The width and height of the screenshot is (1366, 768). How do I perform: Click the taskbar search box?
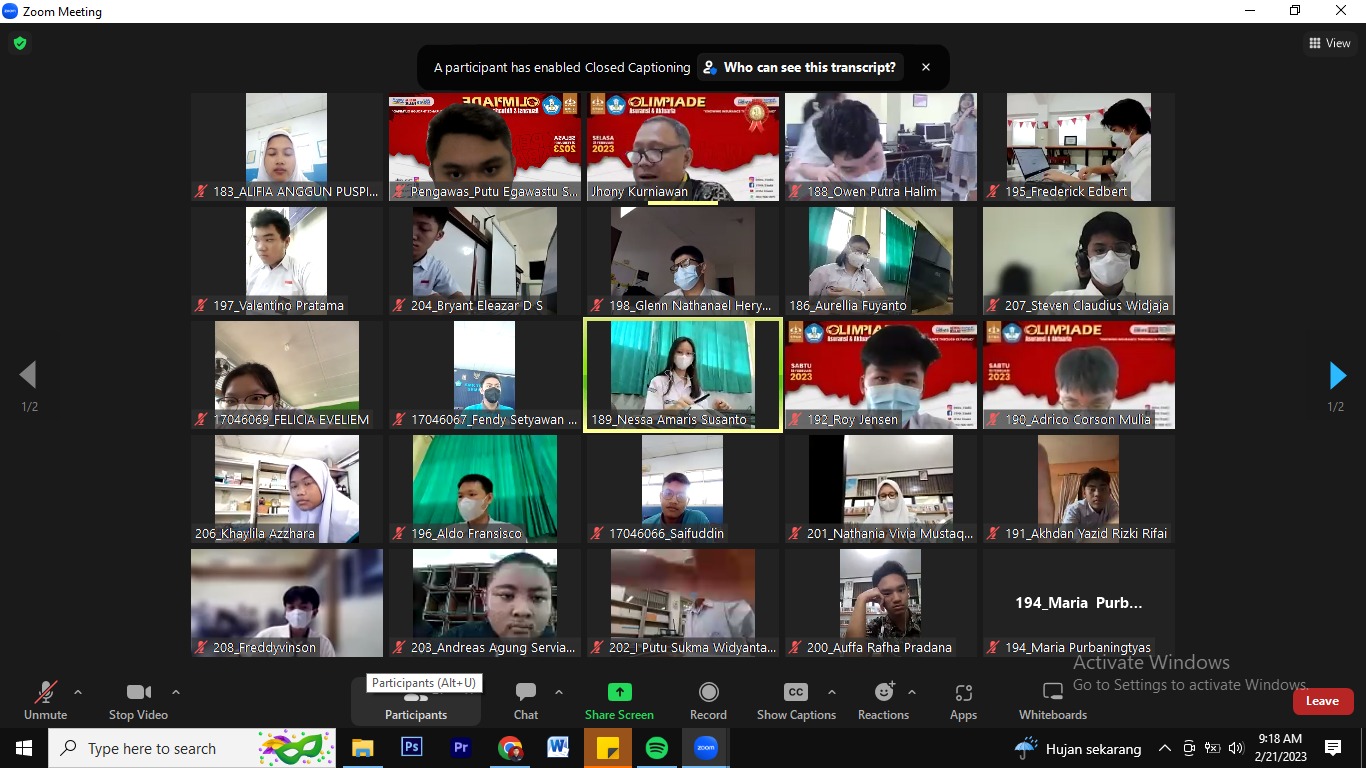point(192,748)
